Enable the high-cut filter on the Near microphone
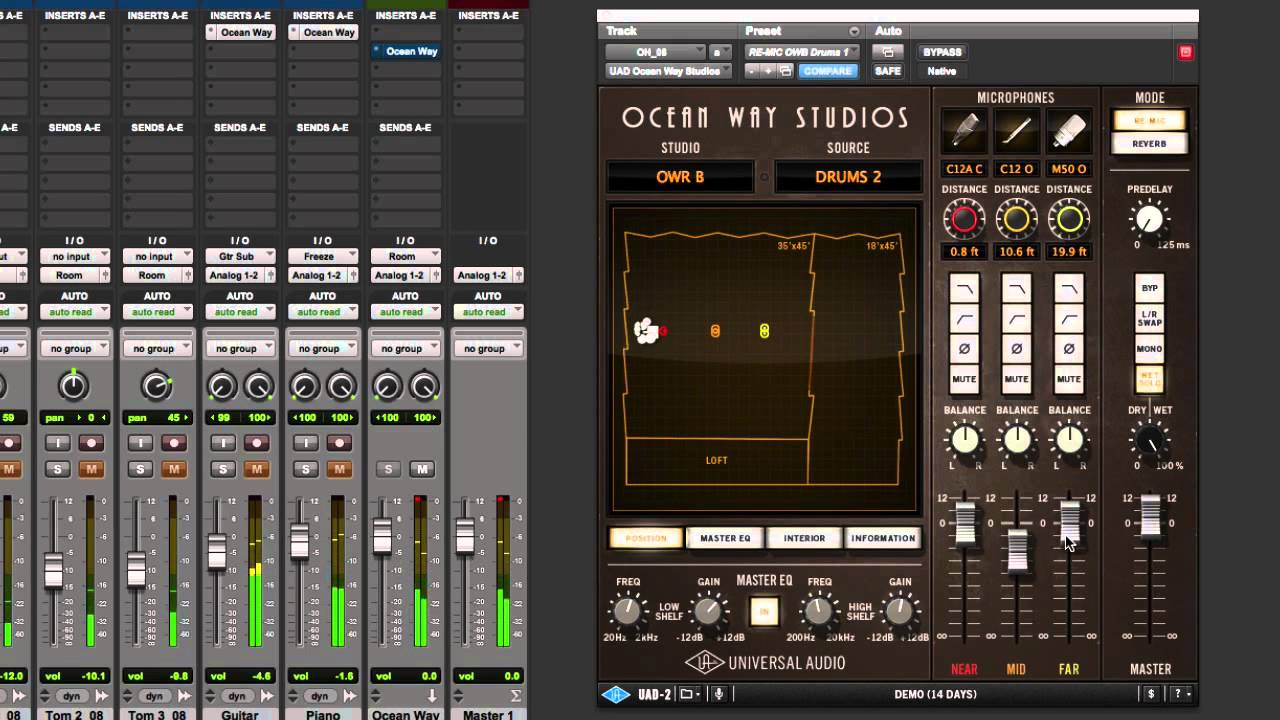 pos(965,289)
